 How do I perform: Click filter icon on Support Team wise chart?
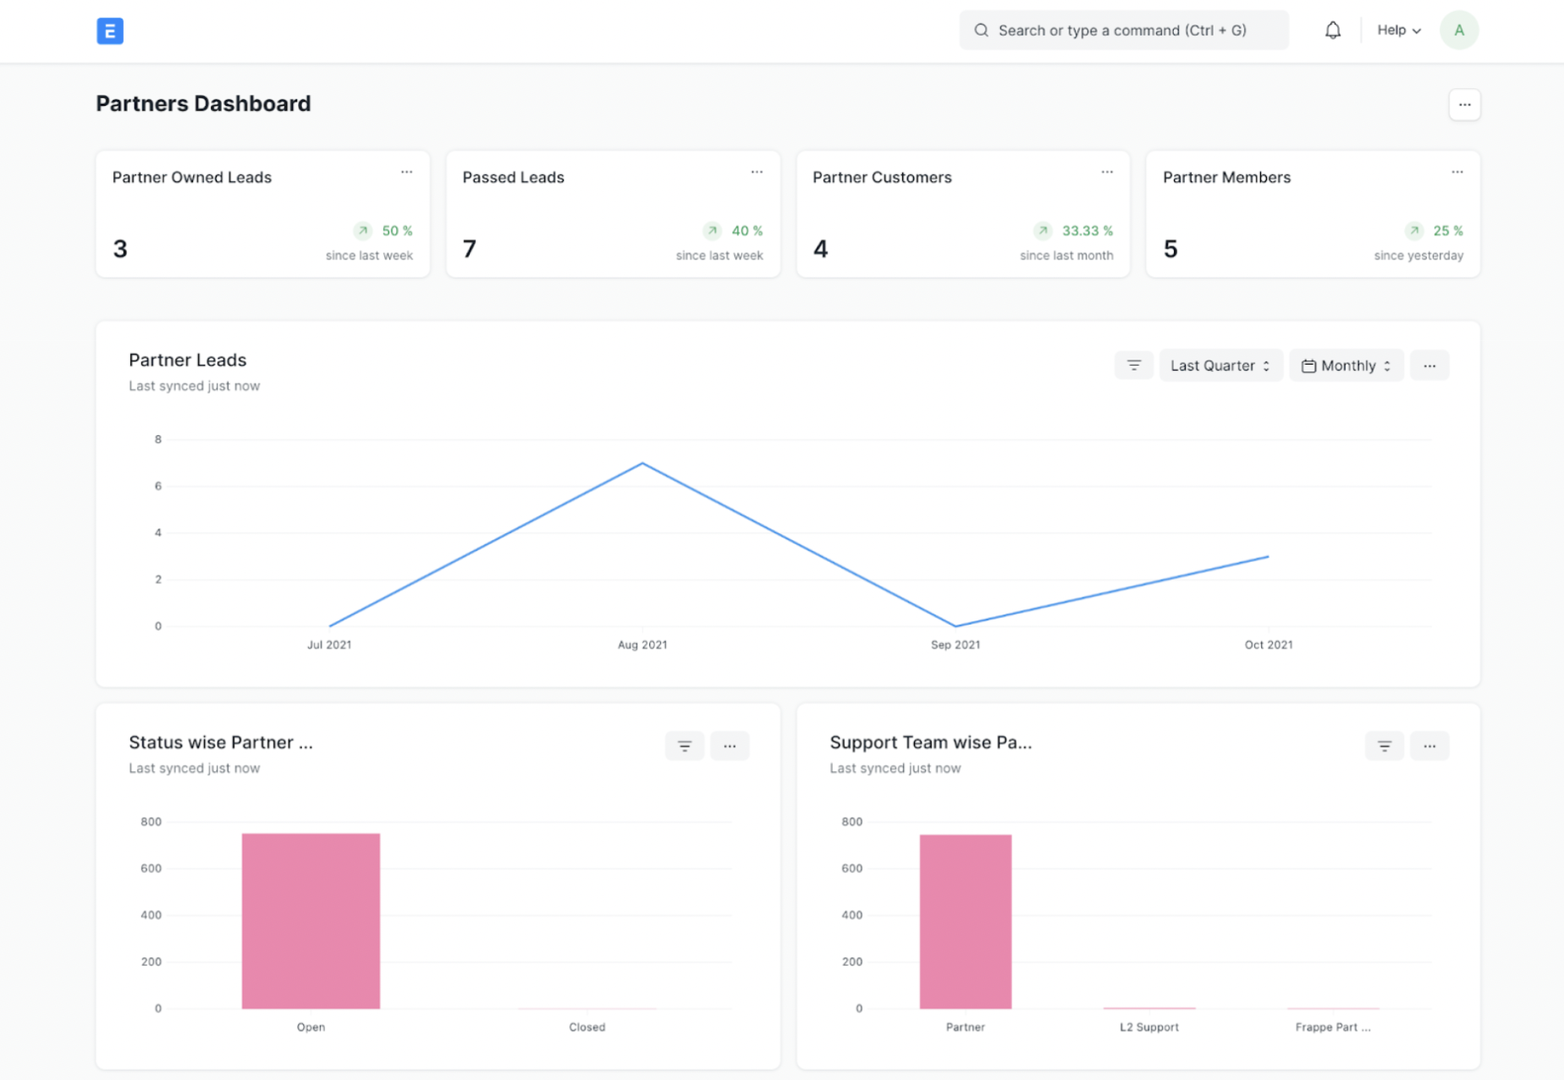[x=1384, y=746]
